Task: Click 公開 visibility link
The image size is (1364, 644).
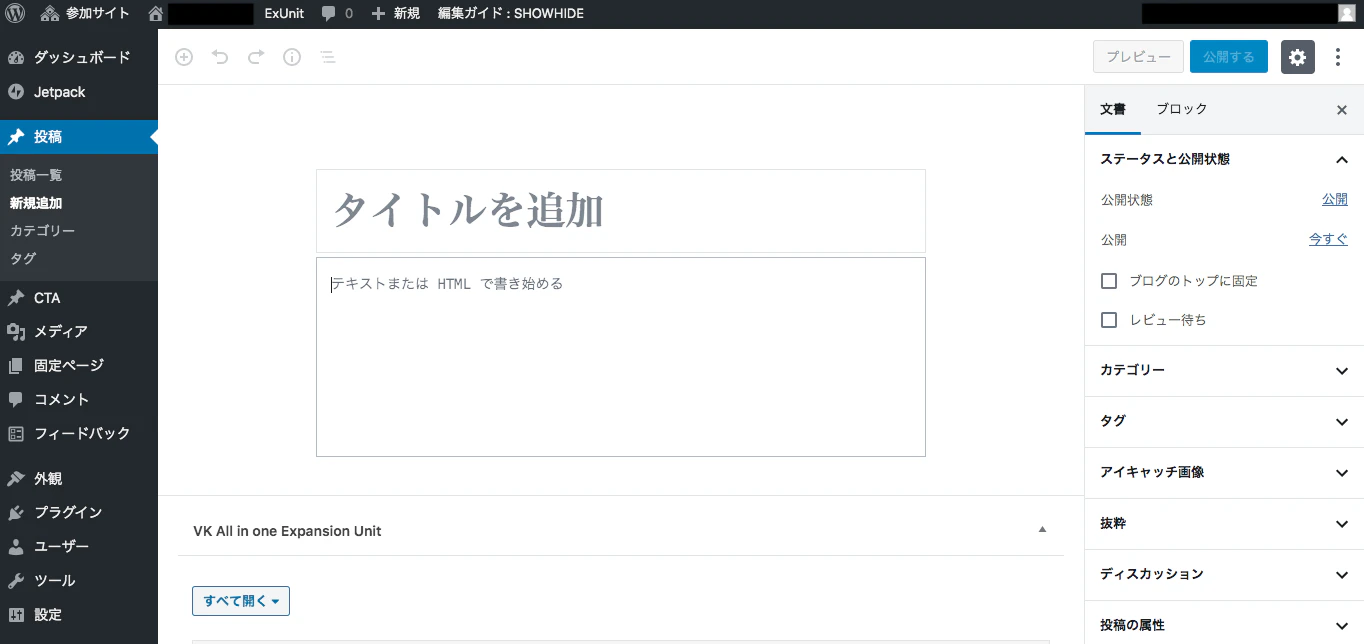Action: click(1335, 200)
